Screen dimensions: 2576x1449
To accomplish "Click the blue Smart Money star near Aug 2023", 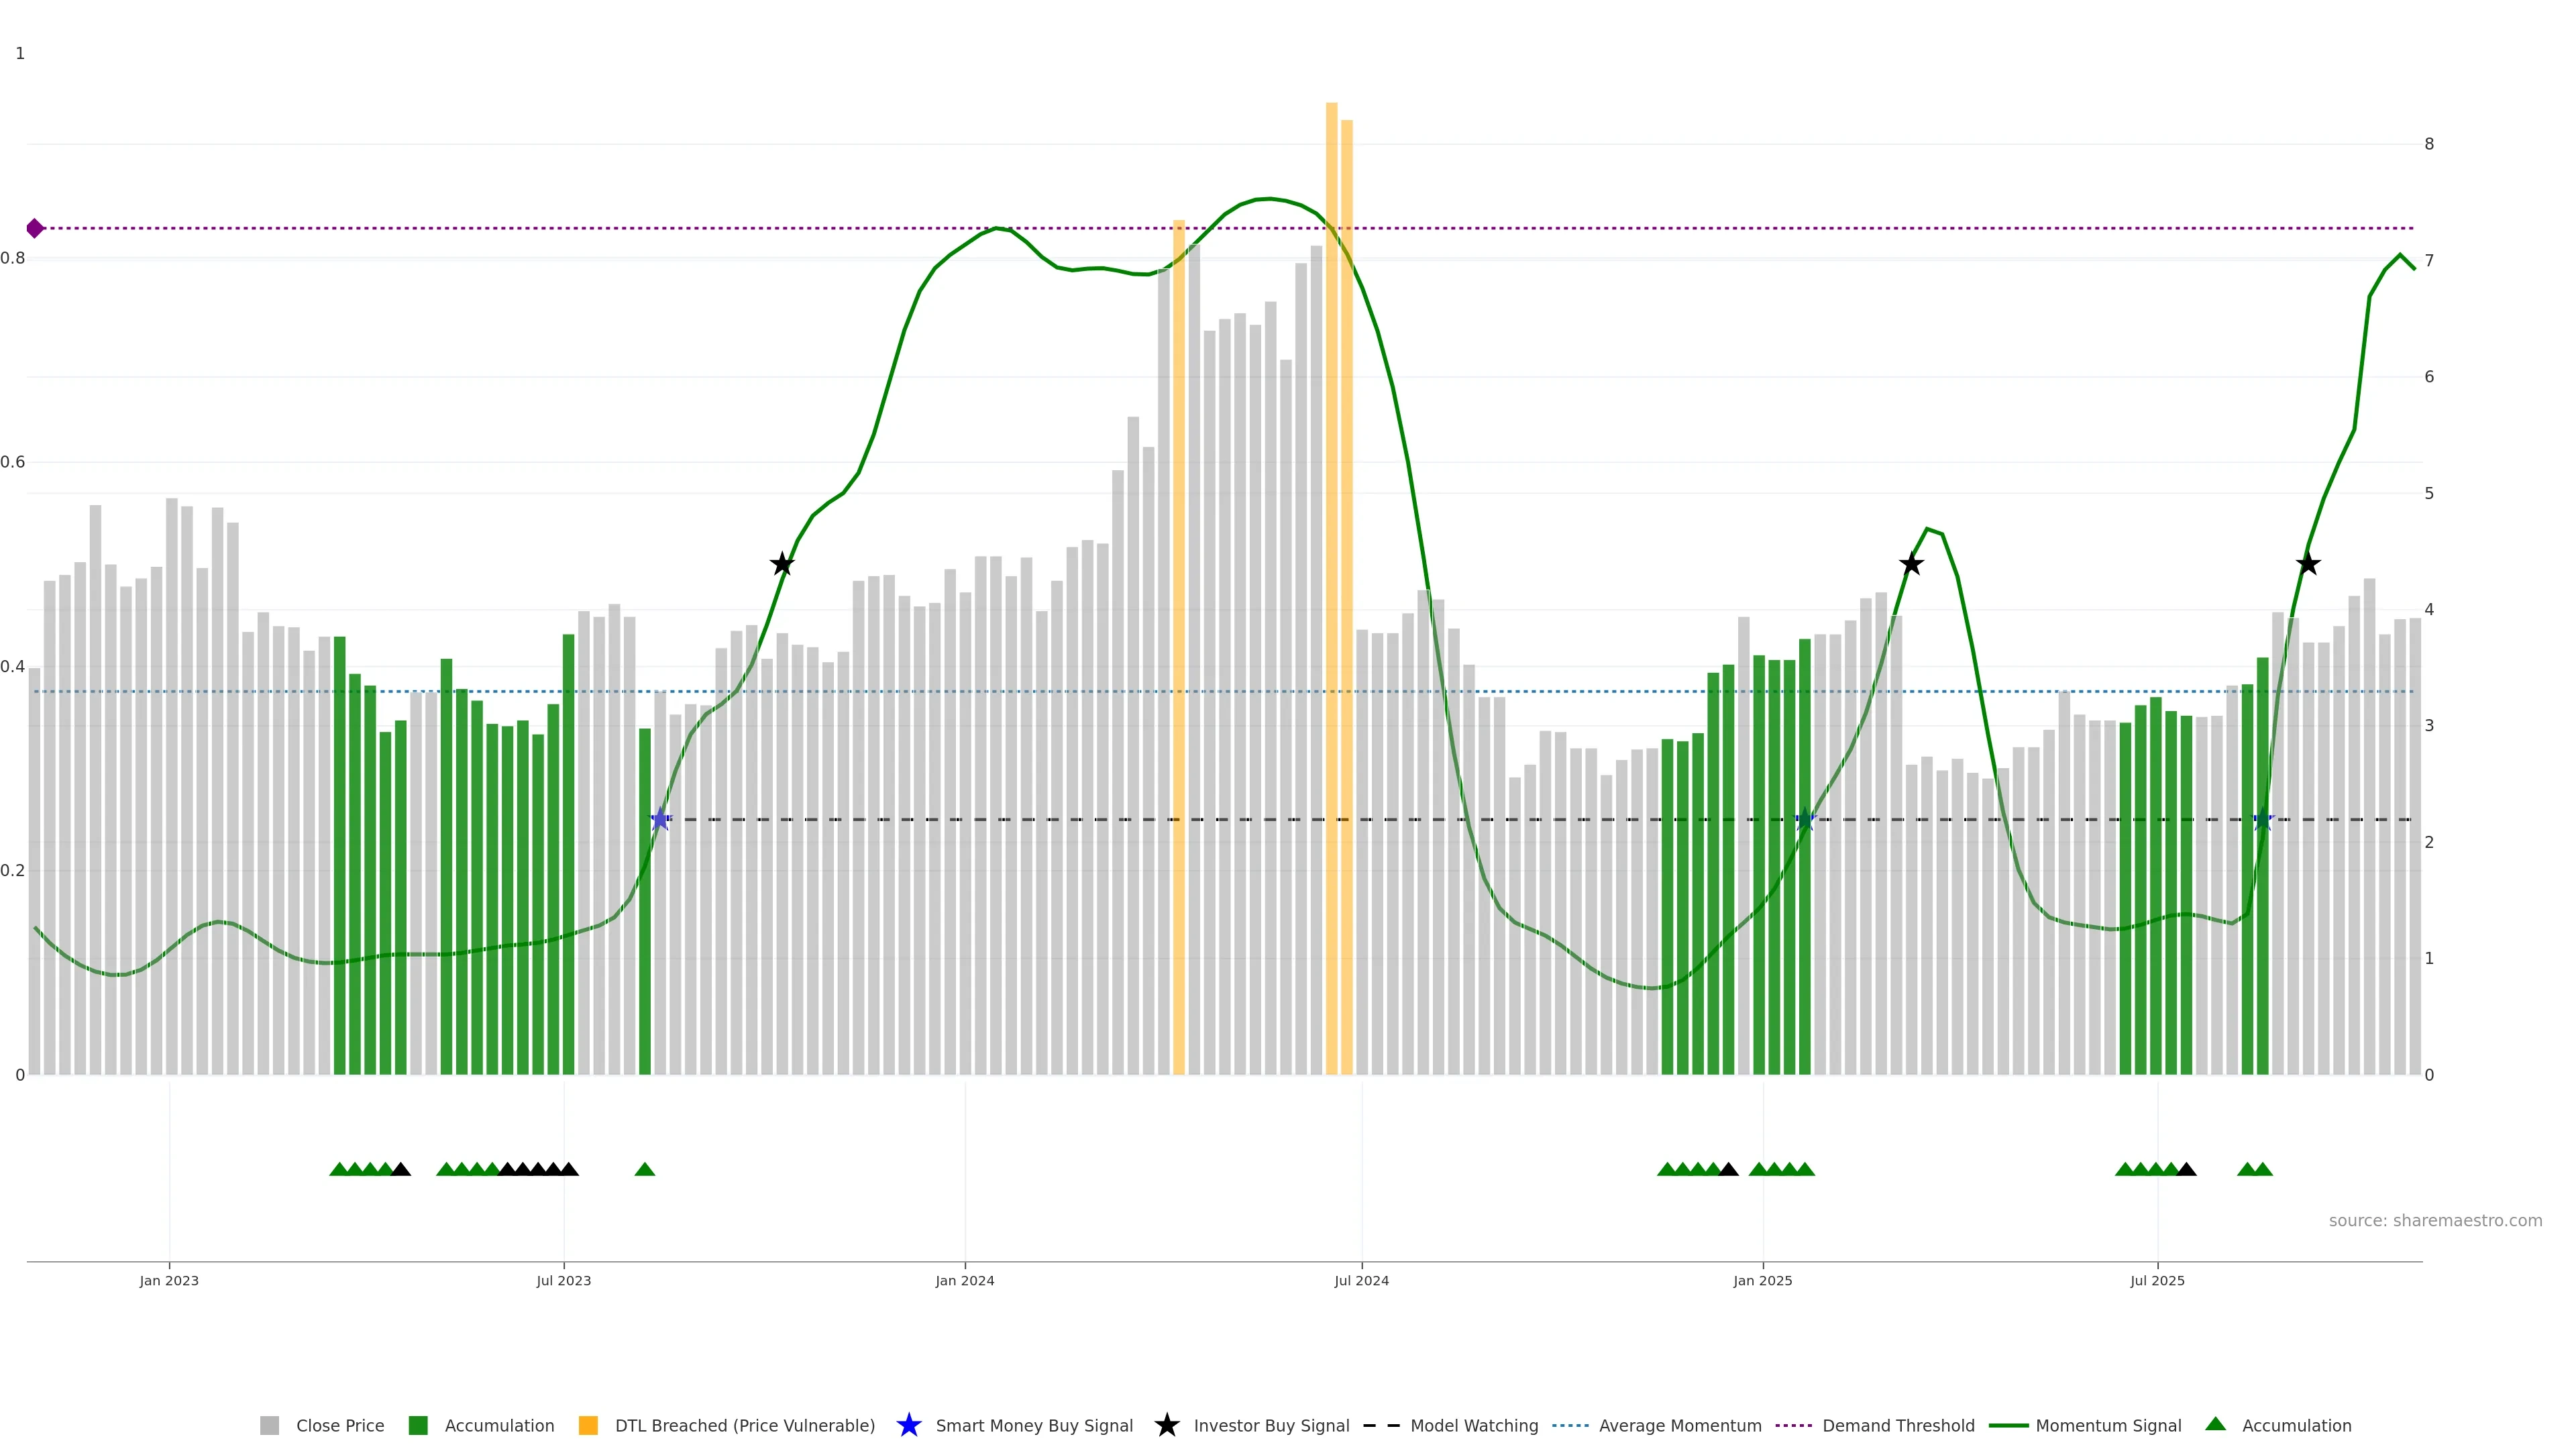I will pyautogui.click(x=660, y=820).
